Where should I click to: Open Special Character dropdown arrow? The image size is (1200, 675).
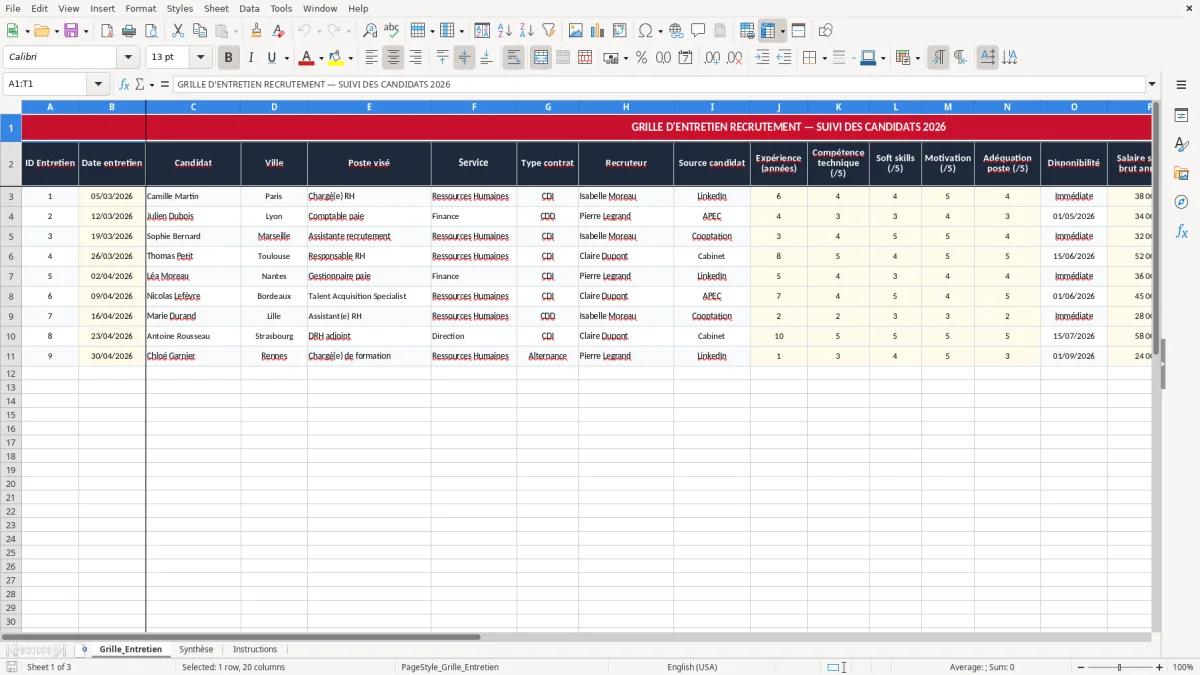point(661,31)
